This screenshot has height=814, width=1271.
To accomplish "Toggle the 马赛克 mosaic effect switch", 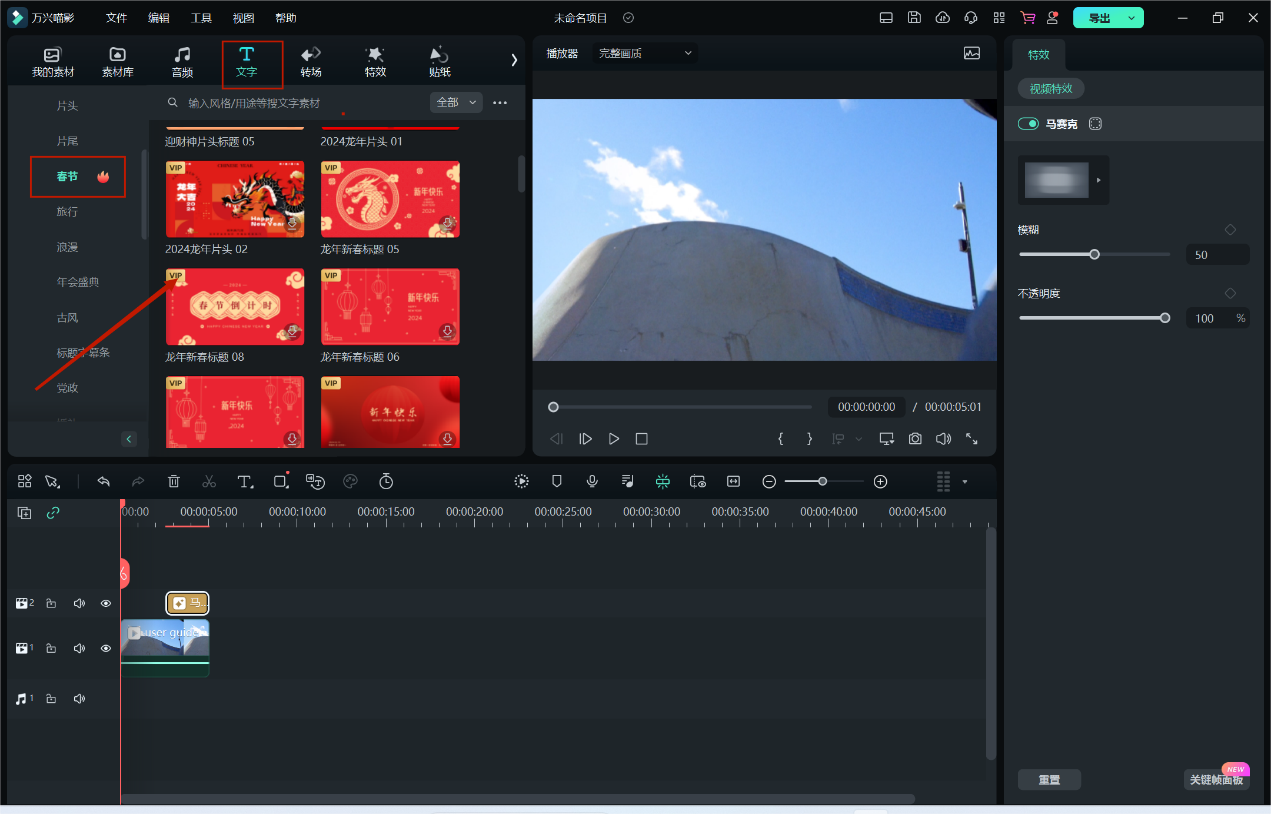I will point(1028,124).
